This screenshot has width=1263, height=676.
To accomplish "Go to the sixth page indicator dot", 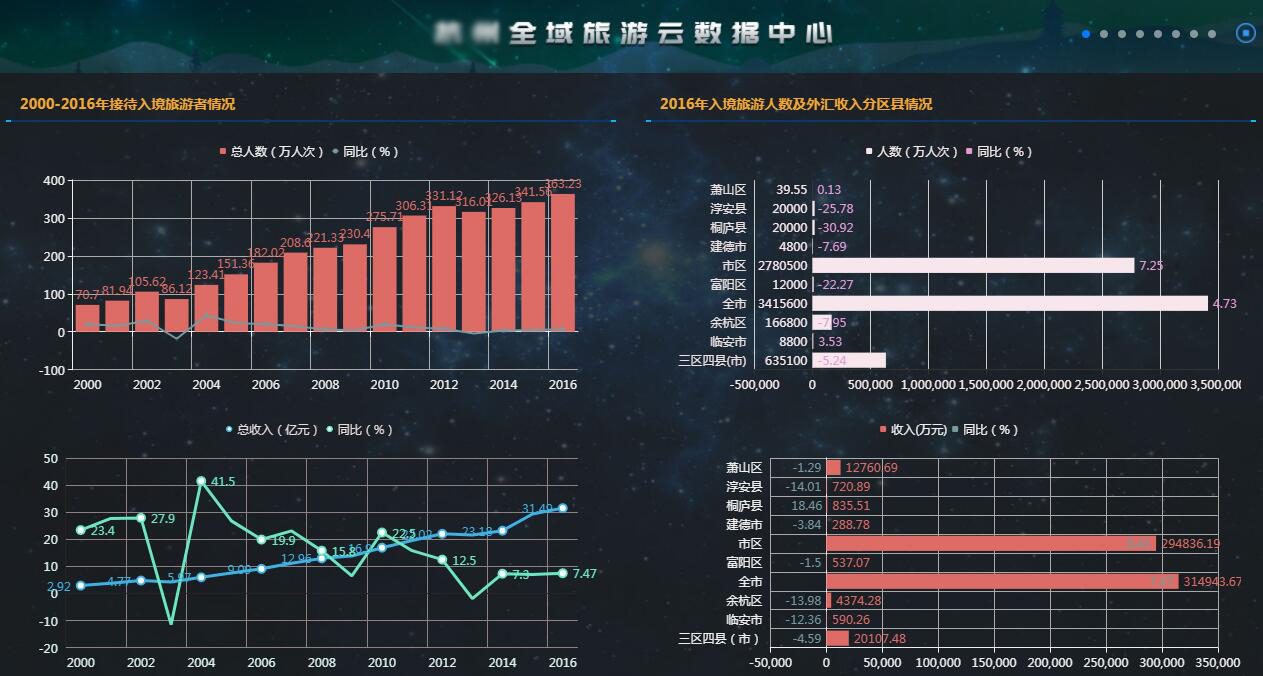I will (1176, 34).
